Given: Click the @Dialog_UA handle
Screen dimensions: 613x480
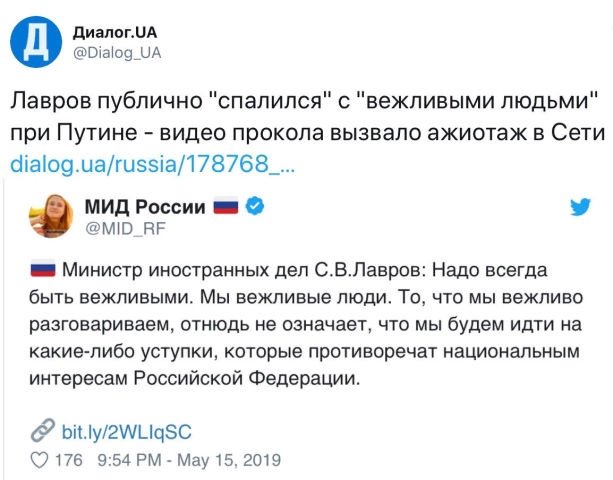Looking at the screenshot, I should point(117,53).
